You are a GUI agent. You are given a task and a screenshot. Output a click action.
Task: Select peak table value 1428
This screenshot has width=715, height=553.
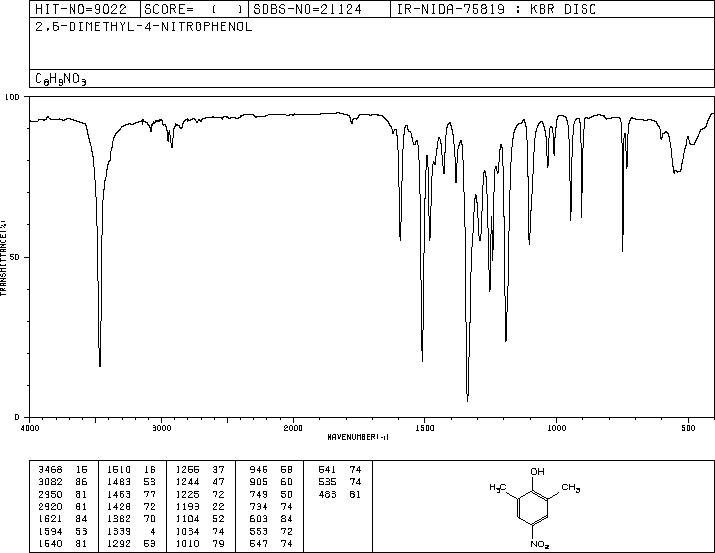tap(119, 506)
